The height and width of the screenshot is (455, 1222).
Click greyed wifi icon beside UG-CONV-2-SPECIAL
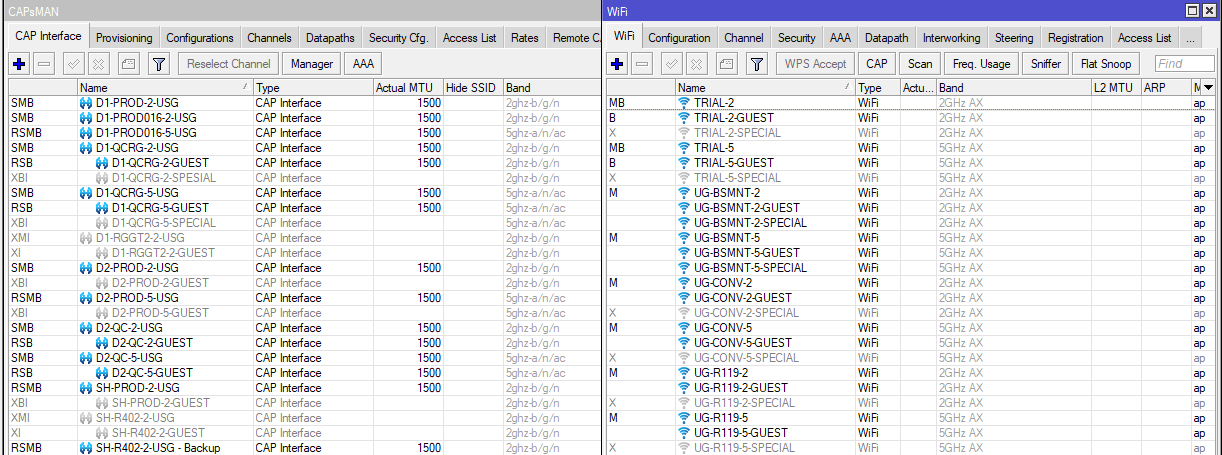point(684,313)
